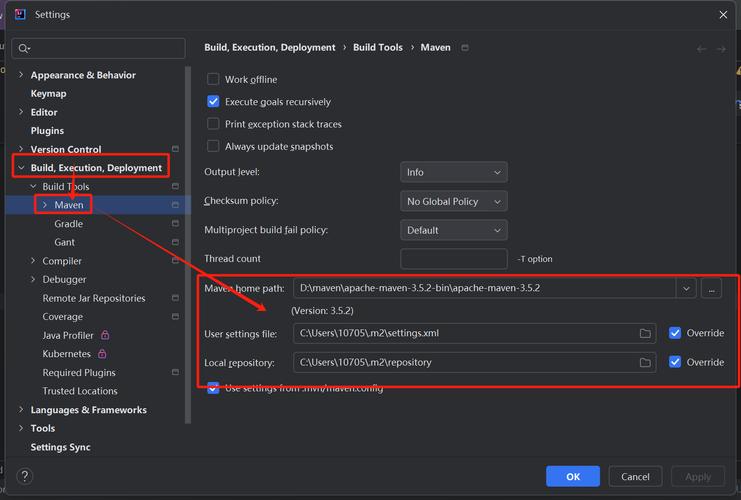This screenshot has width=741, height=500.
Task: Navigate forward using the right arrow icon
Action: pos(721,48)
